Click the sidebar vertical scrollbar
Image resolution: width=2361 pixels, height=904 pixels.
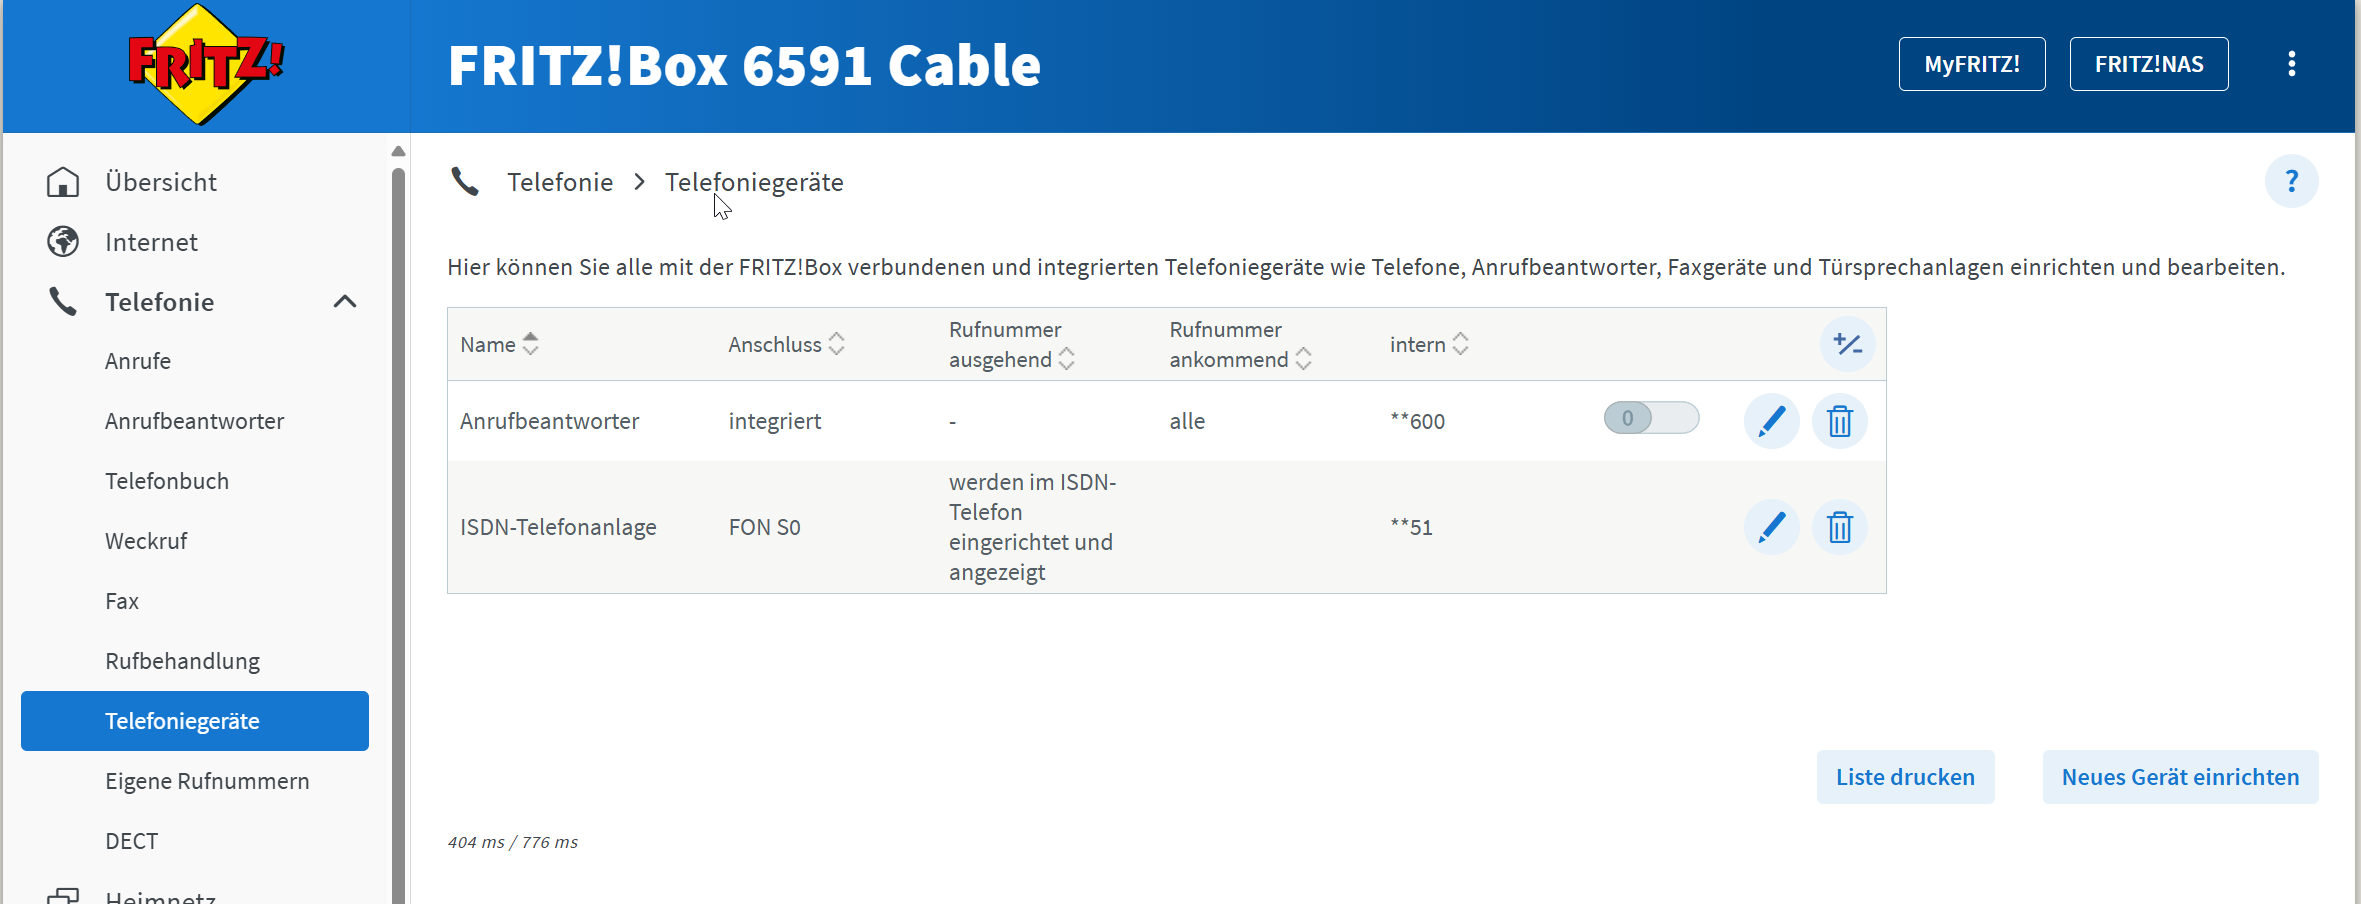(x=398, y=530)
